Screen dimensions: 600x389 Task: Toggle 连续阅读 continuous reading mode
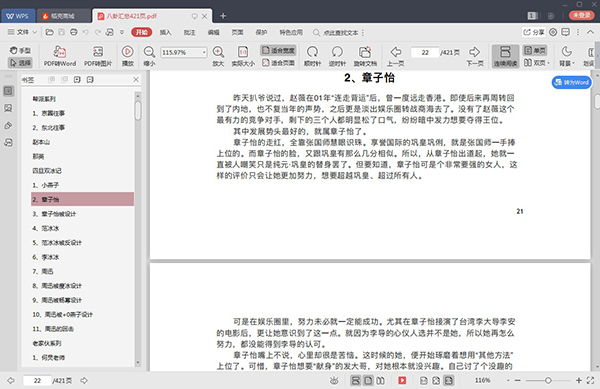[505, 56]
